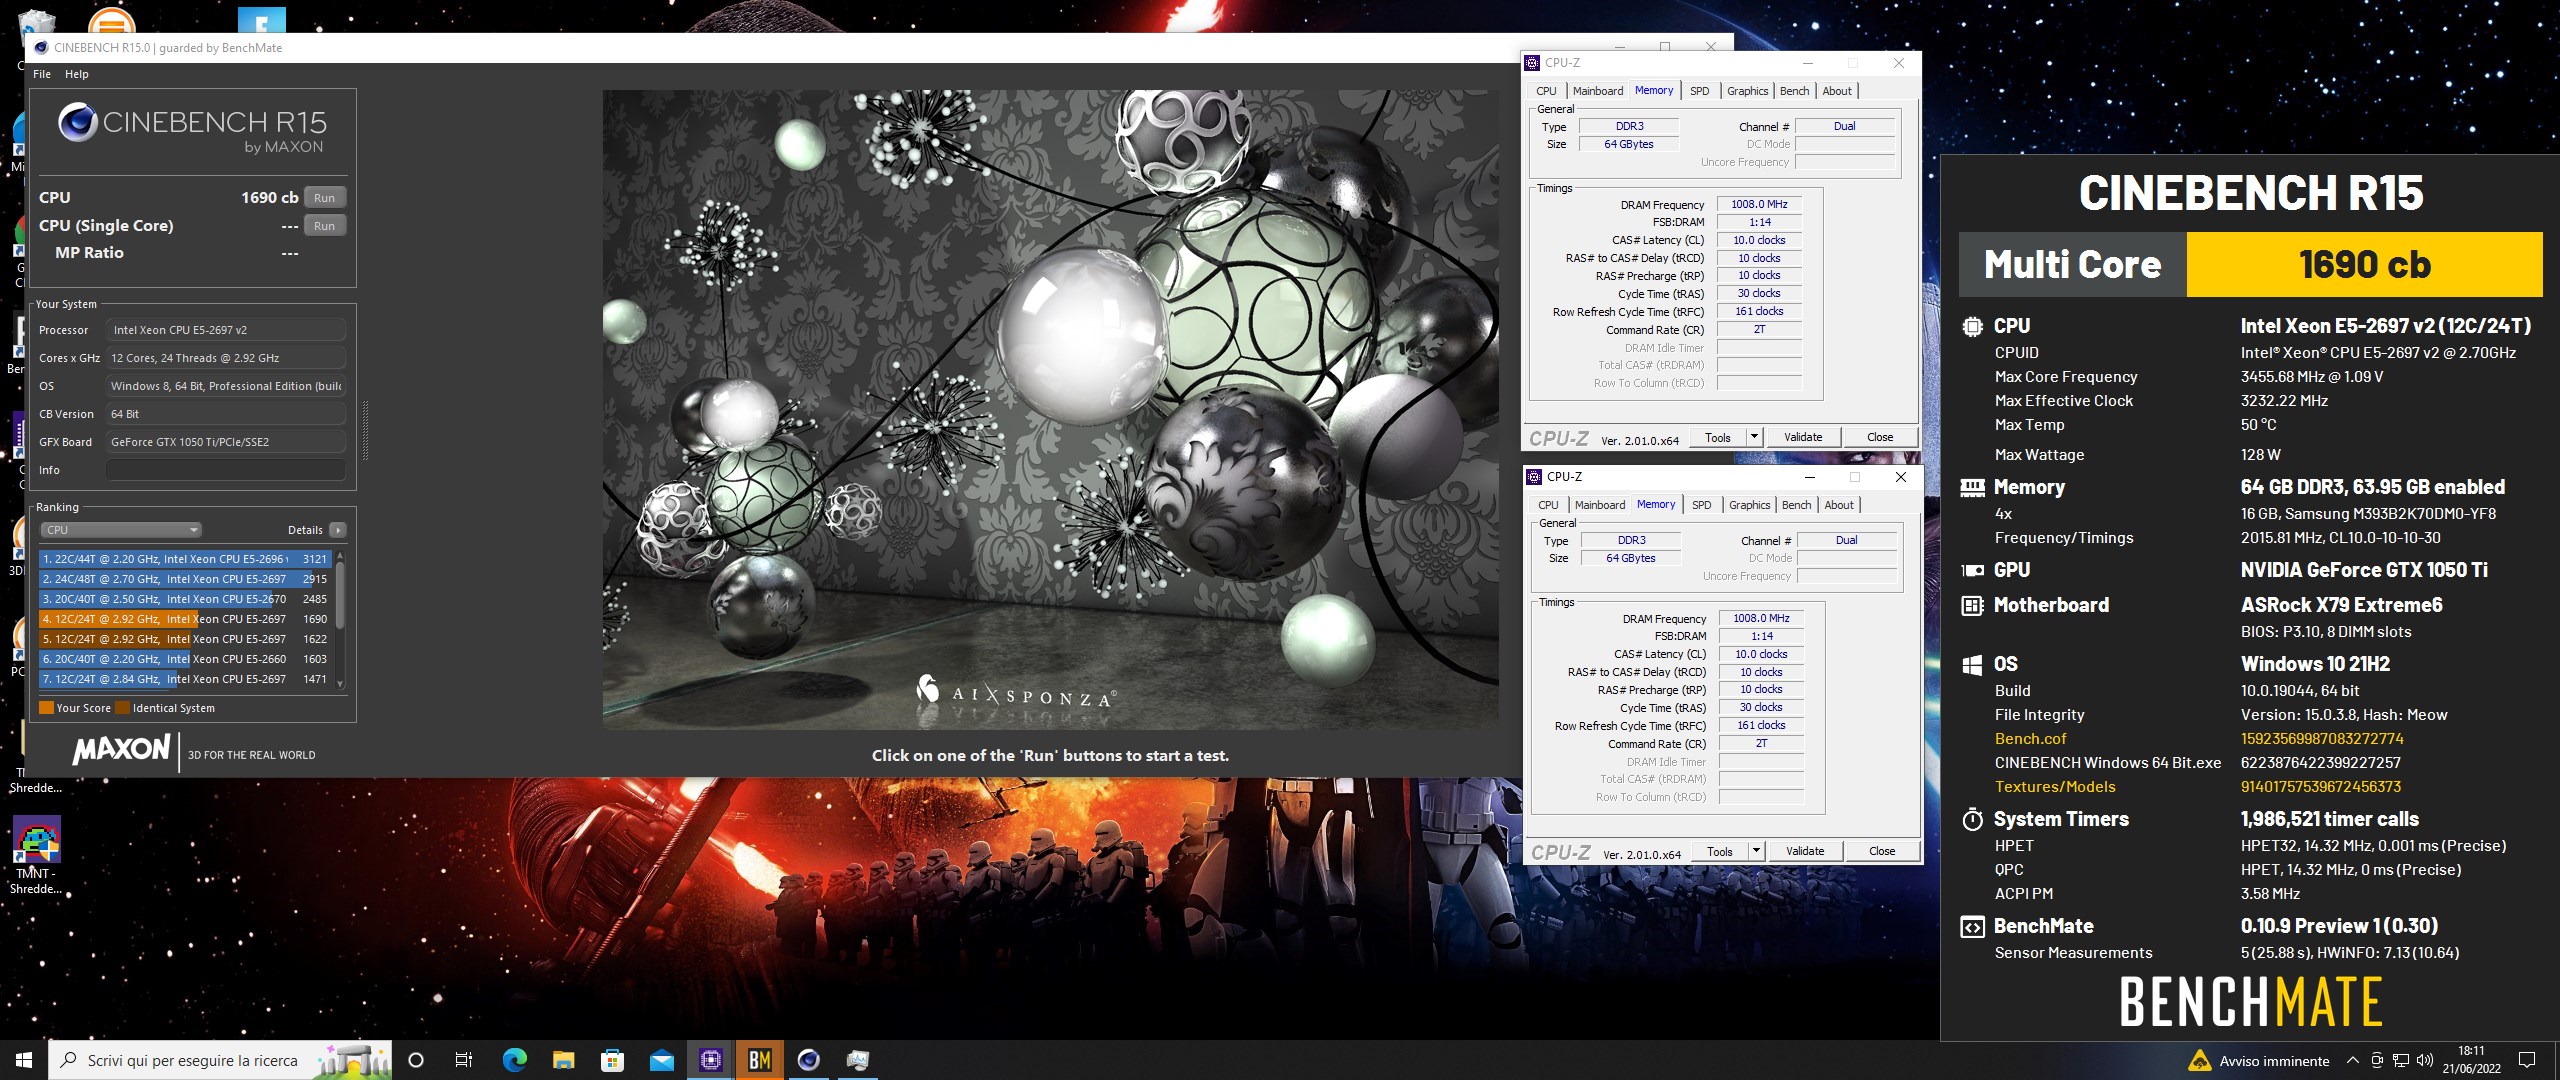Click the CPU chip icon in BenchMate panel

pyautogui.click(x=1972, y=326)
